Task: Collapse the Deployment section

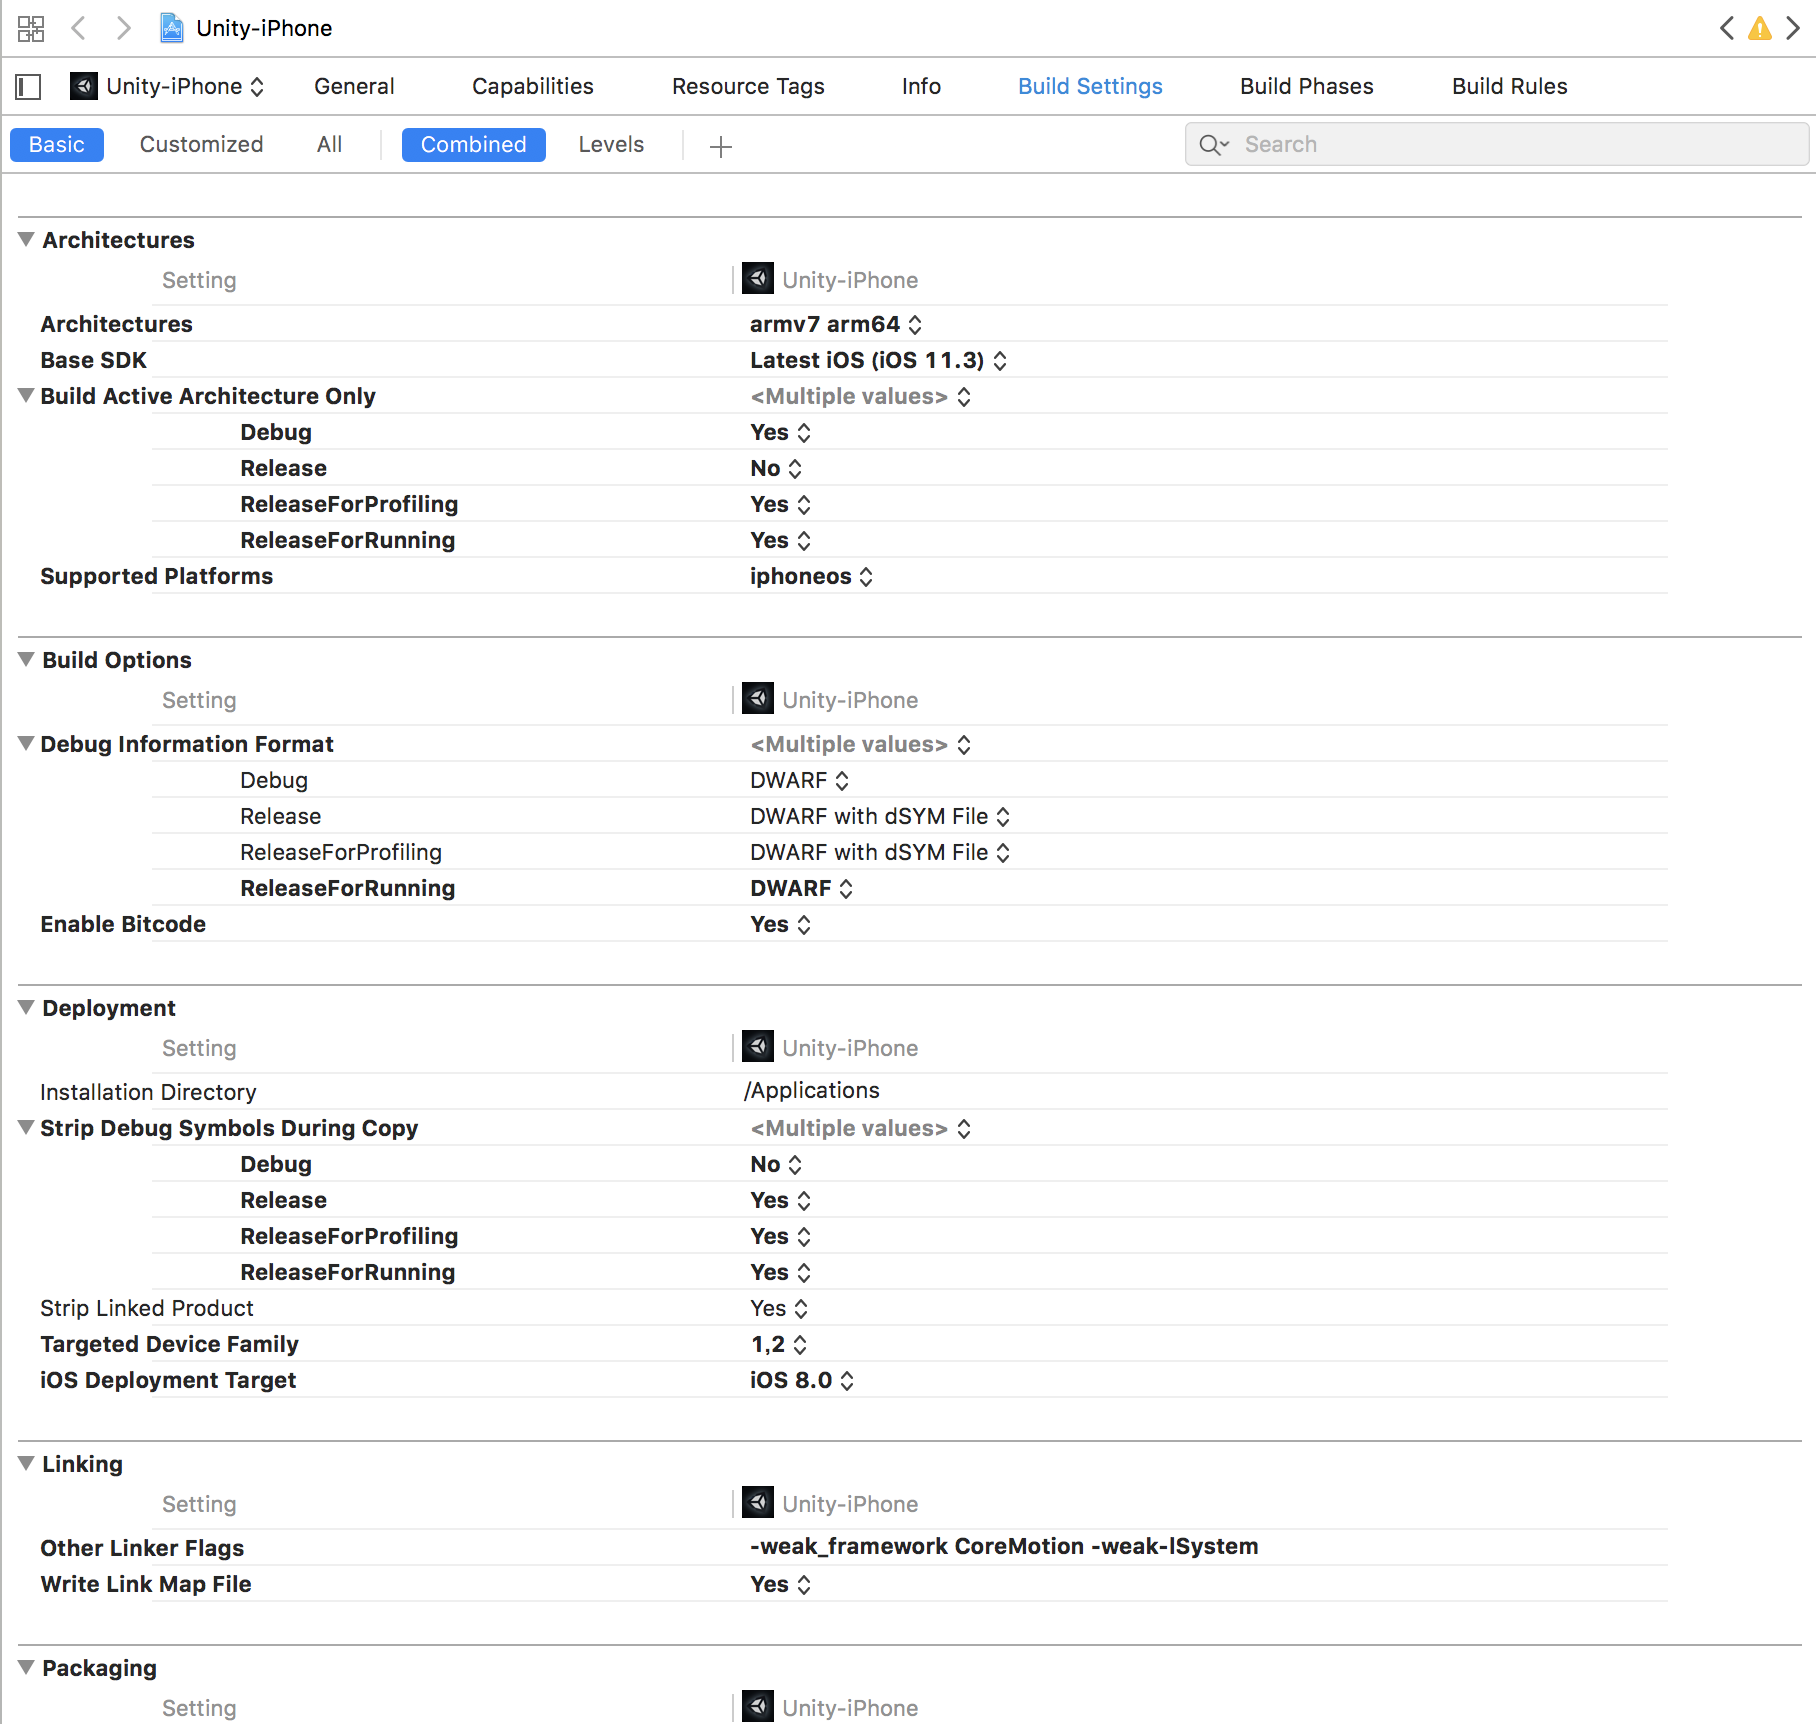Action: (26, 1007)
